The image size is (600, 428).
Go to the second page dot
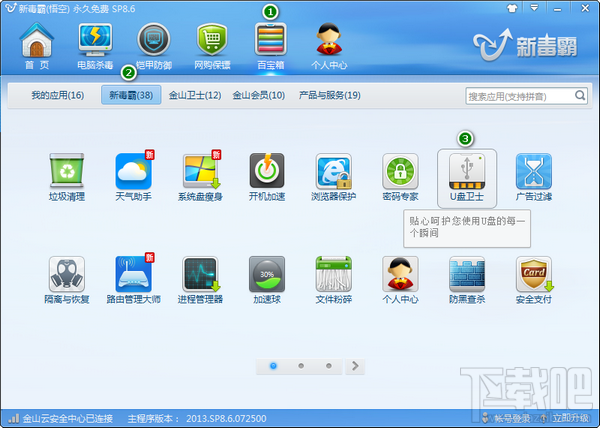(x=301, y=366)
